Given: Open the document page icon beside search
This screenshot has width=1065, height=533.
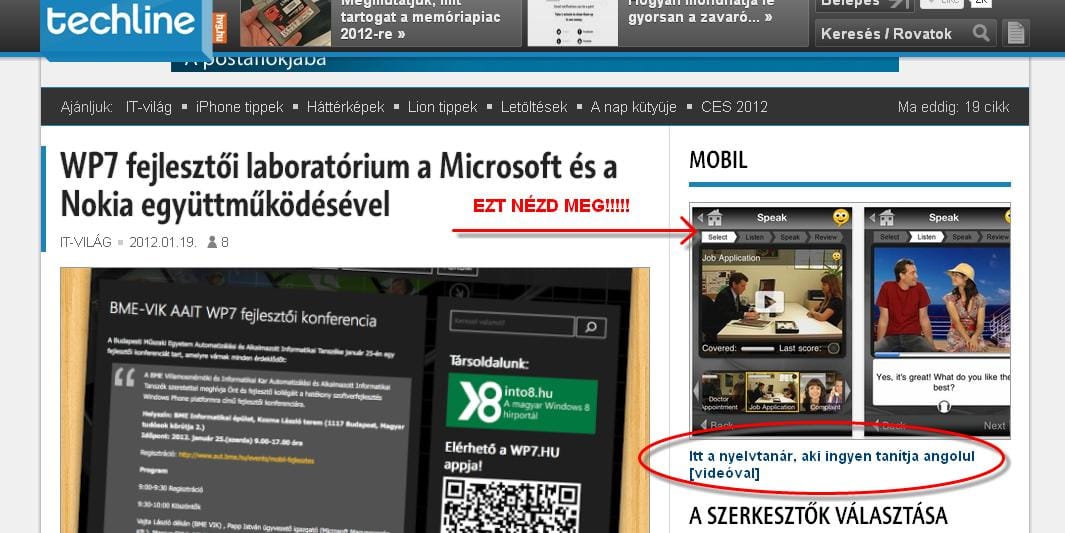Looking at the screenshot, I should (1015, 33).
